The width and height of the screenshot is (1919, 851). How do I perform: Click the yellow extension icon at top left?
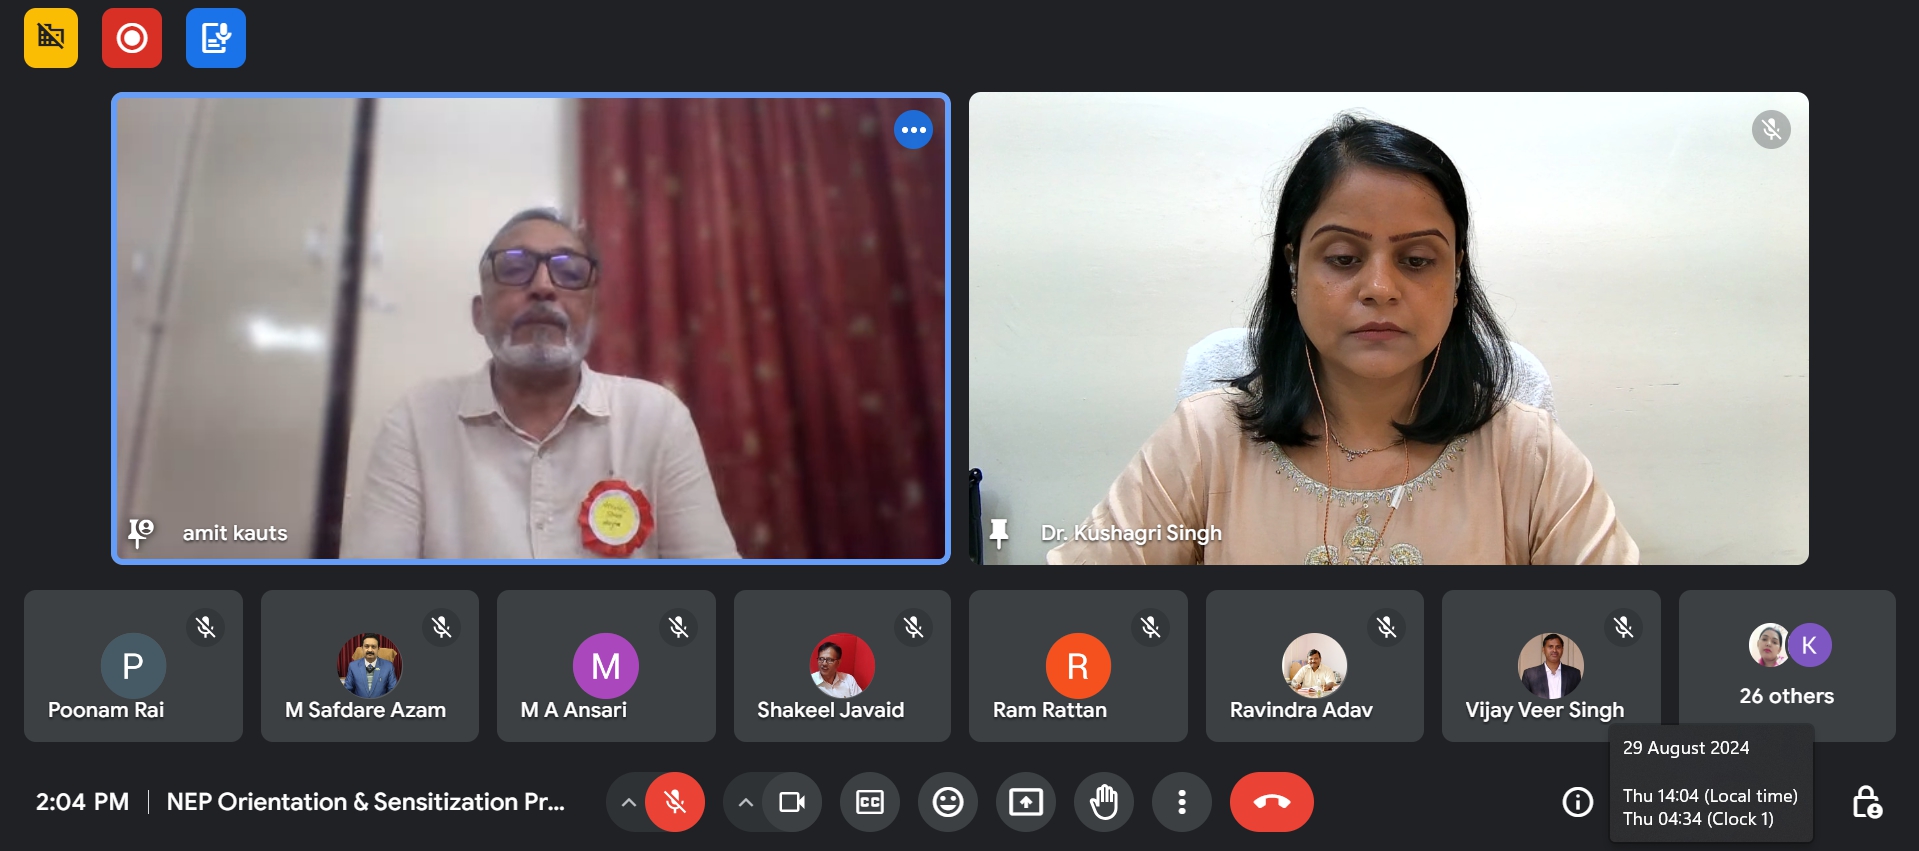[51, 38]
